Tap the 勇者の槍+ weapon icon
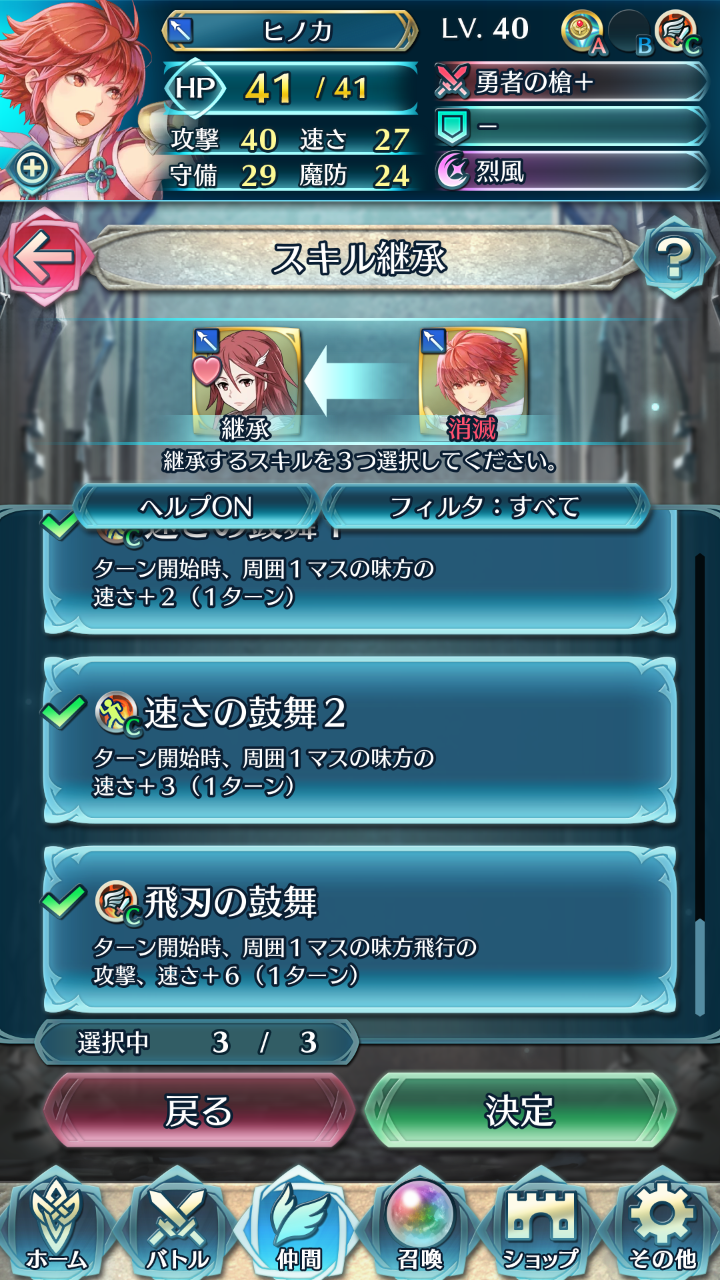 click(x=452, y=83)
